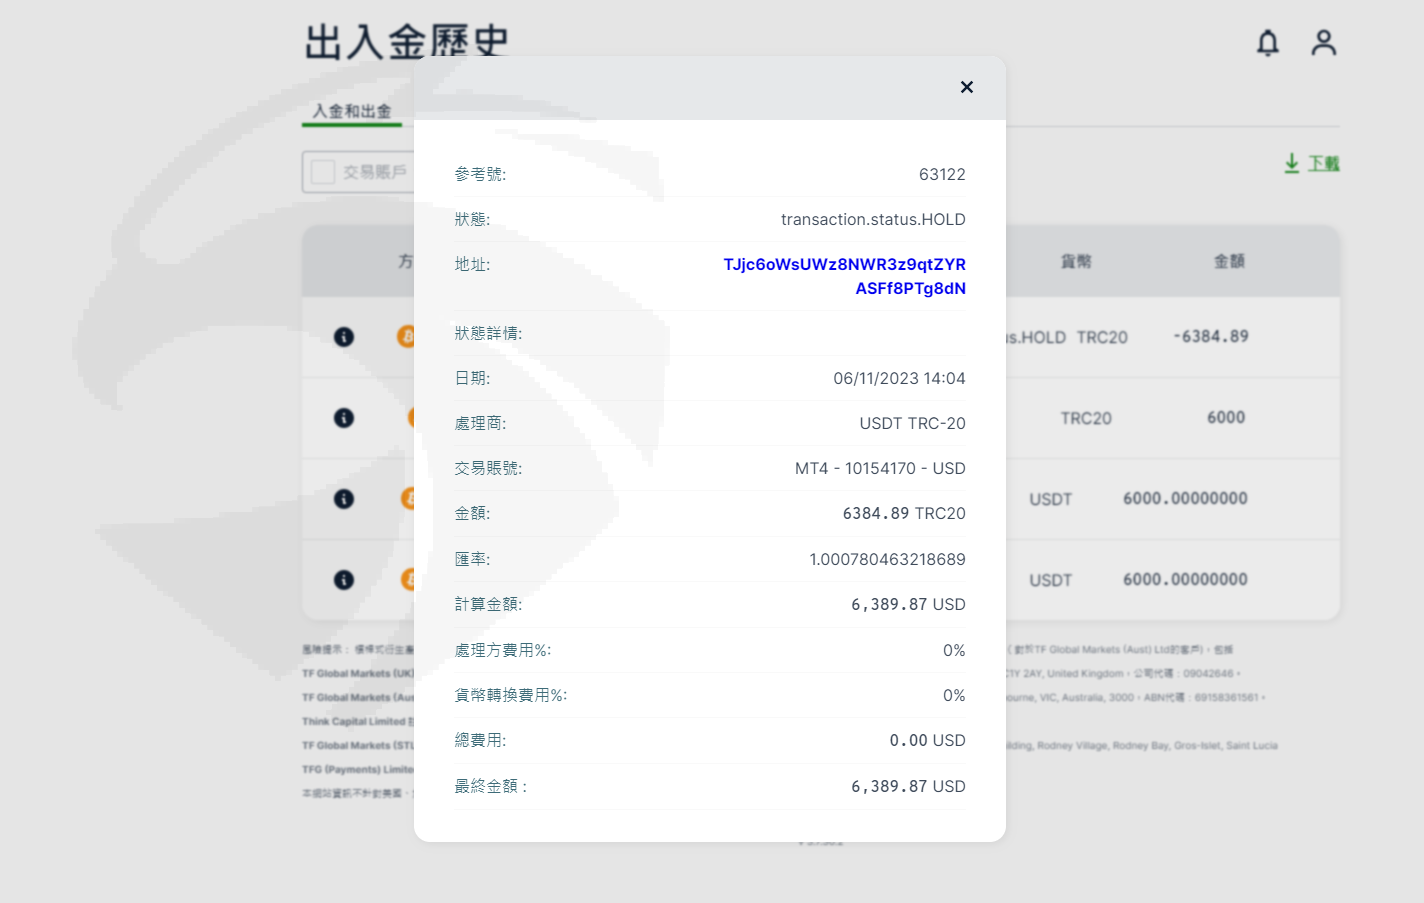Tick the 交易賬戶 checkbox
The image size is (1424, 903).
(323, 172)
